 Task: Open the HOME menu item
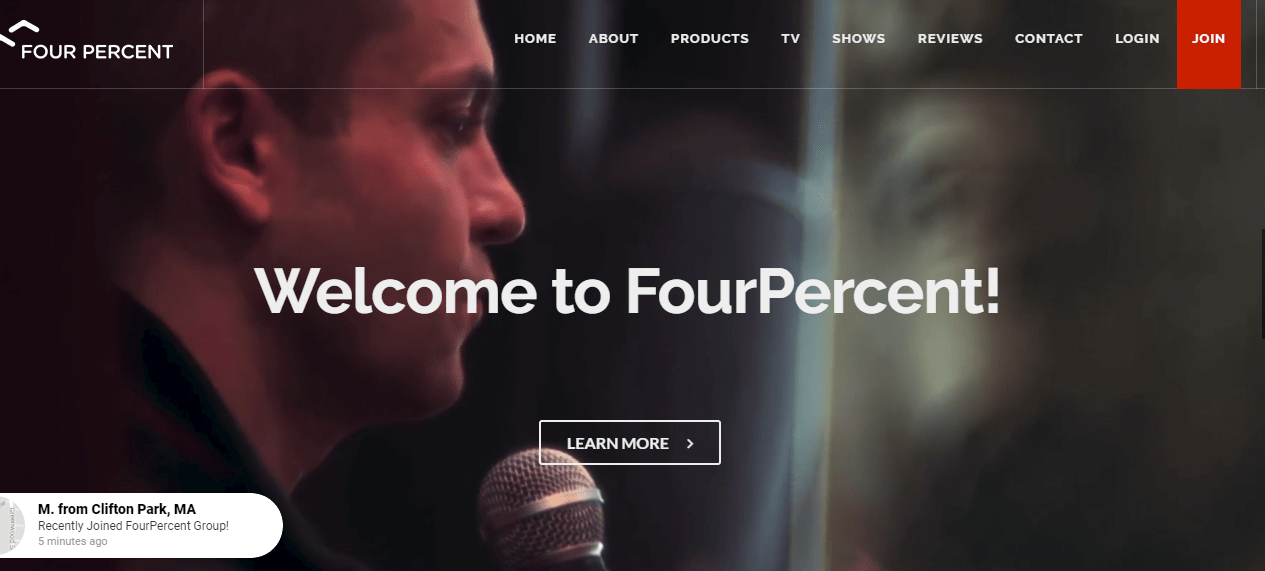[535, 39]
